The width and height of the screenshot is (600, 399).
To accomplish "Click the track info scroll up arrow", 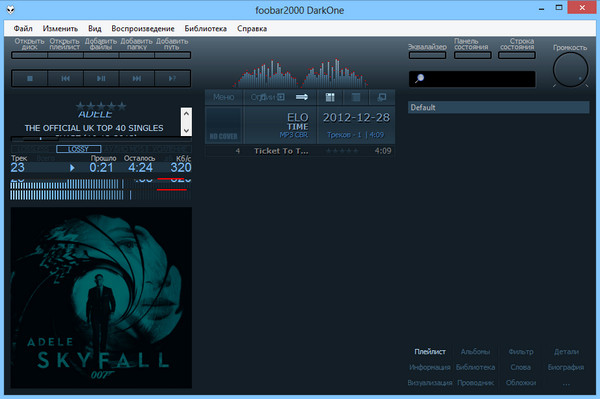I will tap(186, 114).
